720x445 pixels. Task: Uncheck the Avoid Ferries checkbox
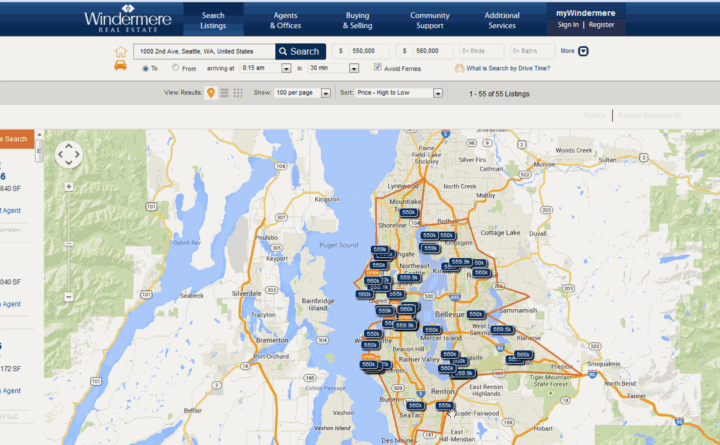(377, 68)
